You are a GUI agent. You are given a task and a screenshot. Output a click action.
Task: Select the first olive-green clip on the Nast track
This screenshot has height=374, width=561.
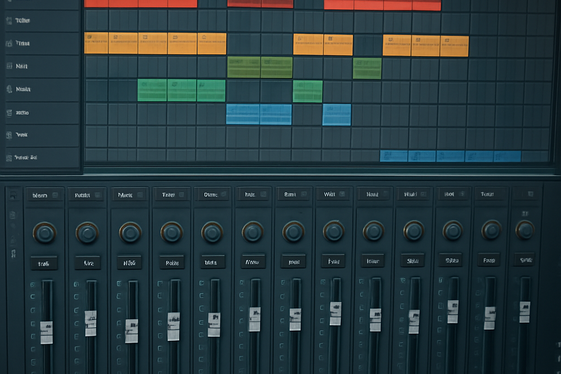coord(244,67)
